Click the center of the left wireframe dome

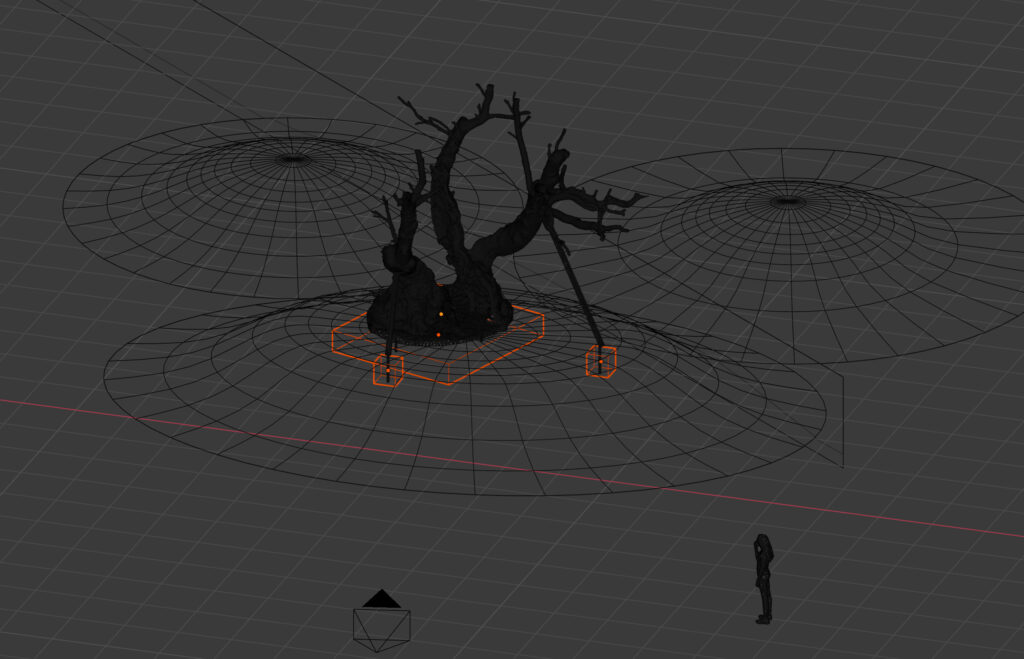pos(293,159)
